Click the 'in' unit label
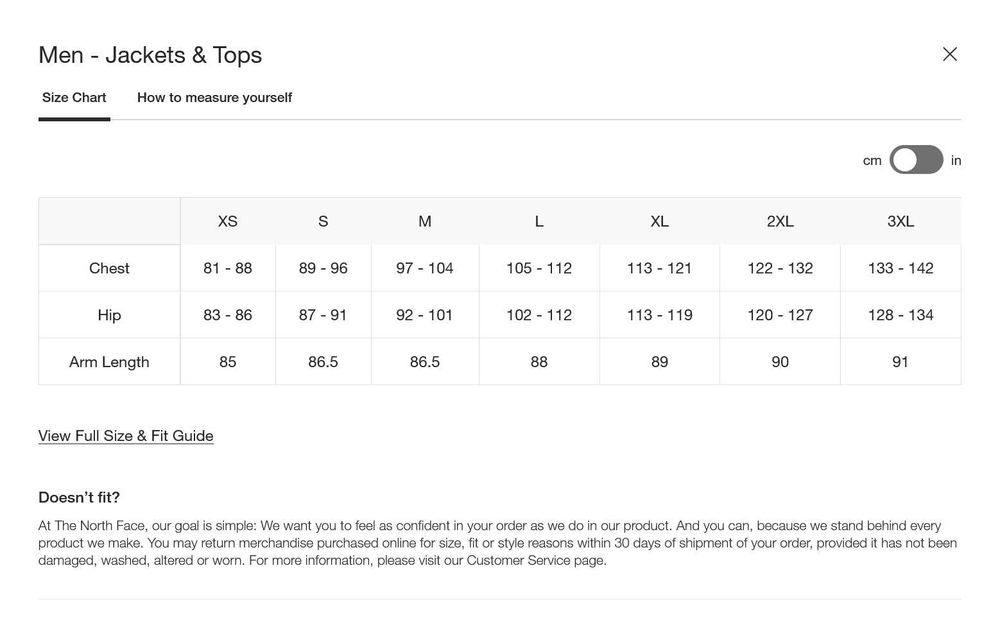Viewport: 1000px width, 638px height. click(956, 160)
